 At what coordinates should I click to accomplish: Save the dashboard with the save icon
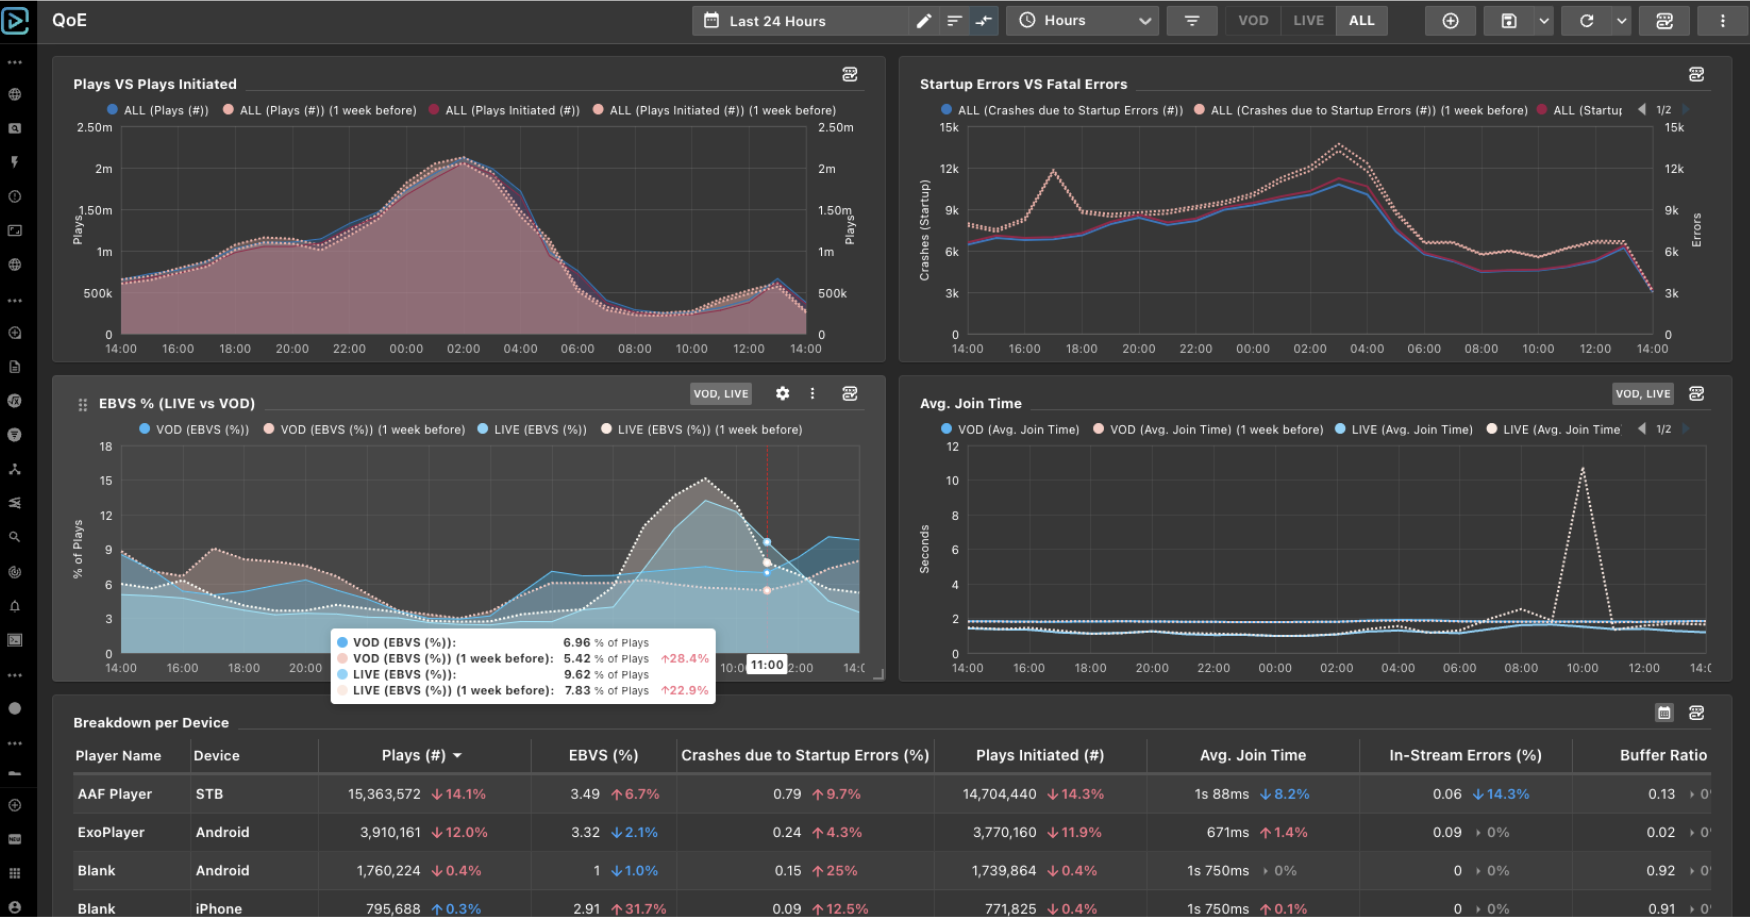click(x=1510, y=20)
